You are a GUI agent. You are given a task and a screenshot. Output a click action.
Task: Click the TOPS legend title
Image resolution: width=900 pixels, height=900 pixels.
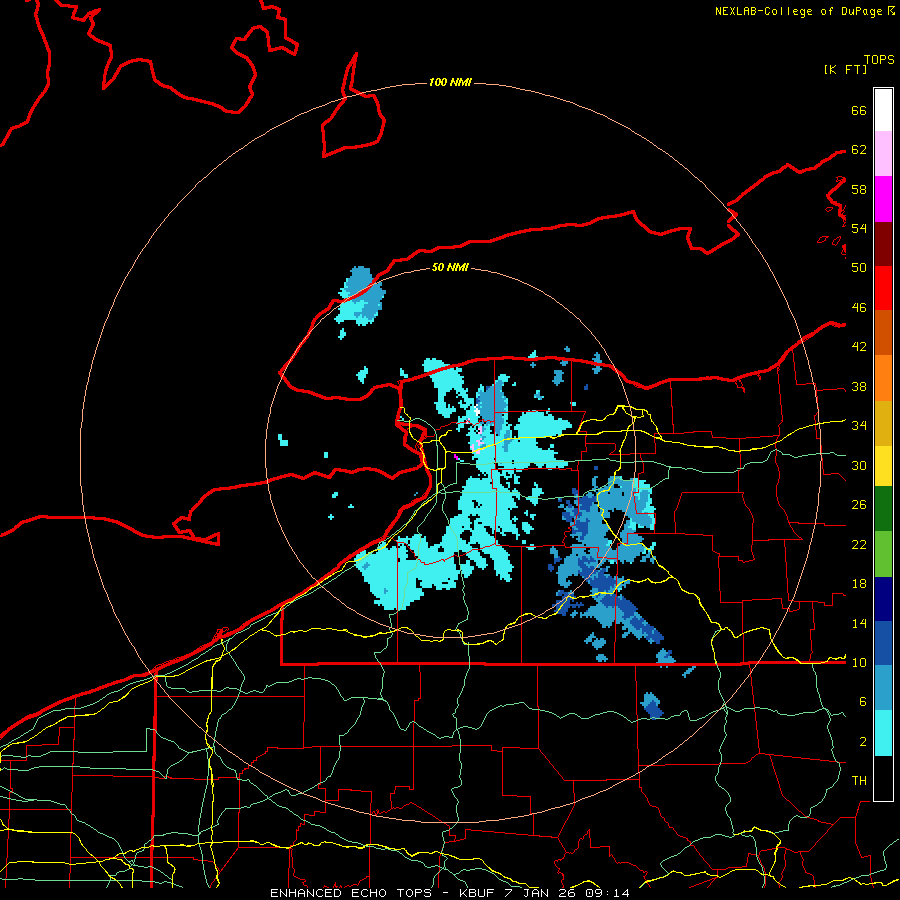tap(879, 60)
